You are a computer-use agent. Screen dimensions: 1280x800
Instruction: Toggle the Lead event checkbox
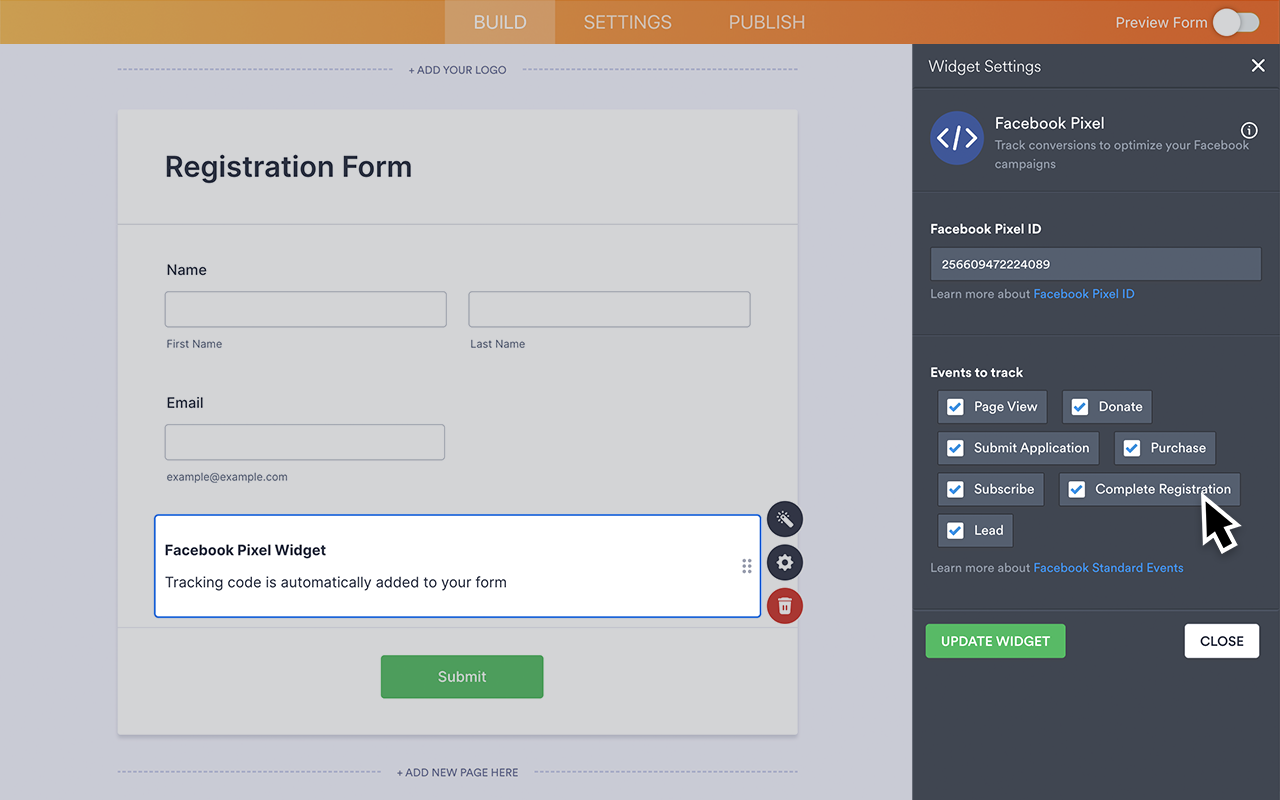tap(953, 530)
